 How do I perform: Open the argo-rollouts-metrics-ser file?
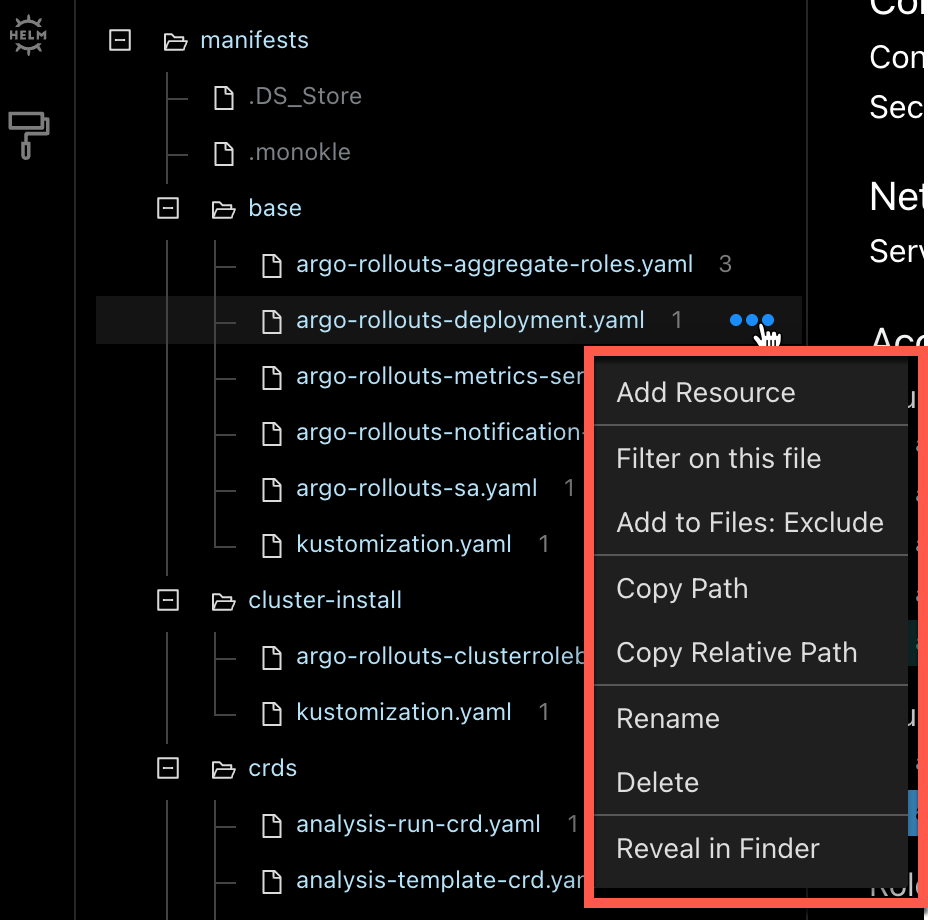[x=440, y=377]
